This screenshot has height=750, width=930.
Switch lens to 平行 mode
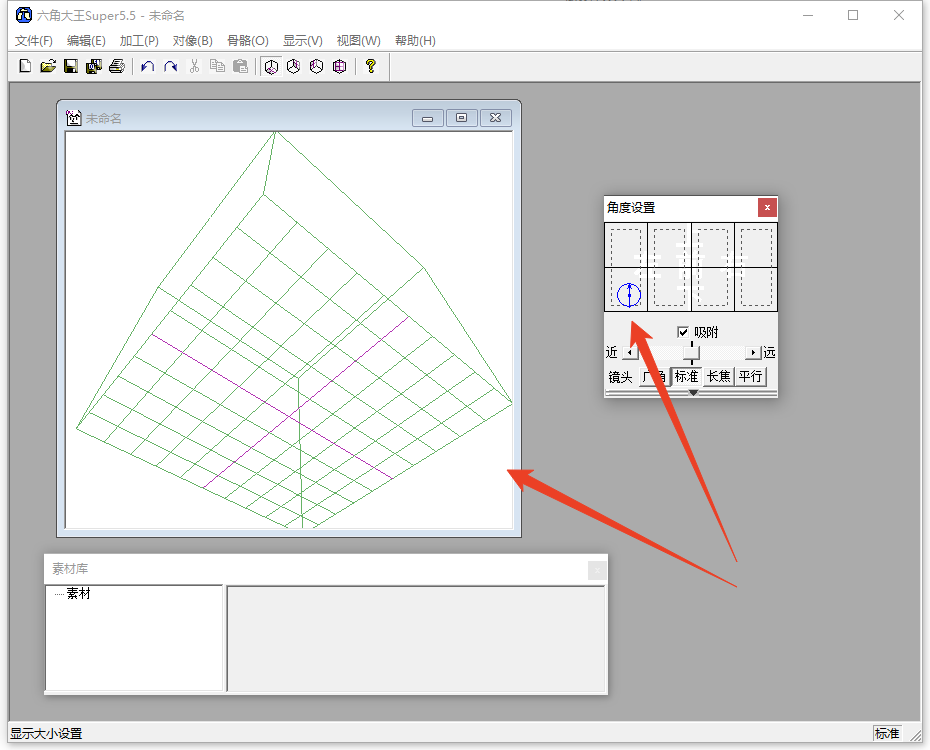pyautogui.click(x=750, y=377)
